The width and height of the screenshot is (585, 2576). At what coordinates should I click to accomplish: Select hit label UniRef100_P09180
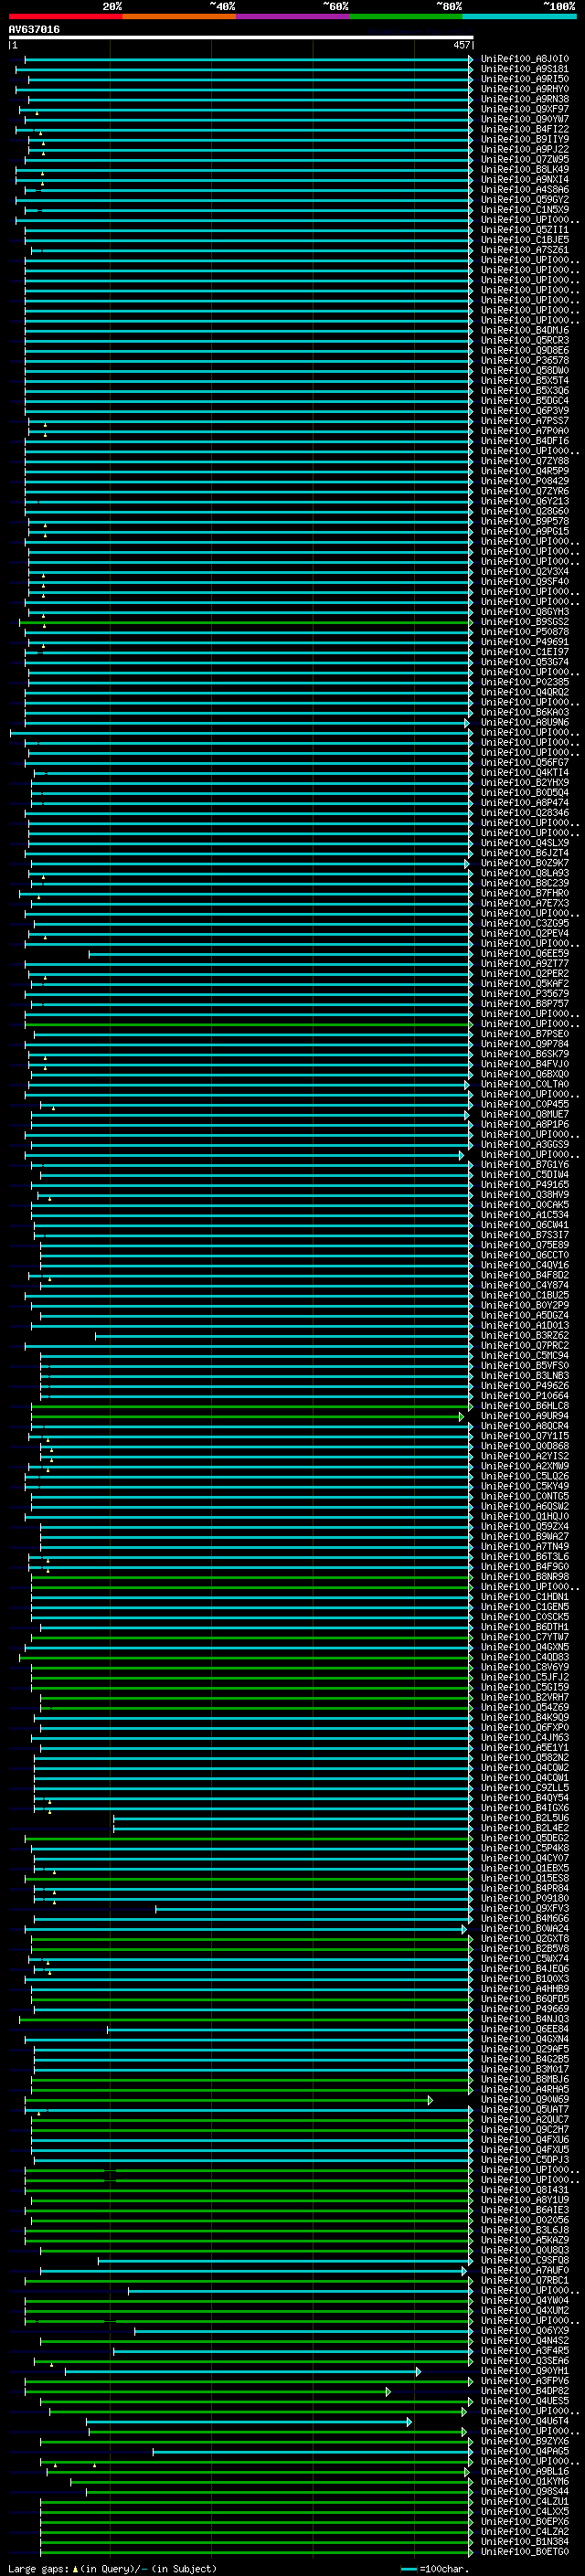524,1899
